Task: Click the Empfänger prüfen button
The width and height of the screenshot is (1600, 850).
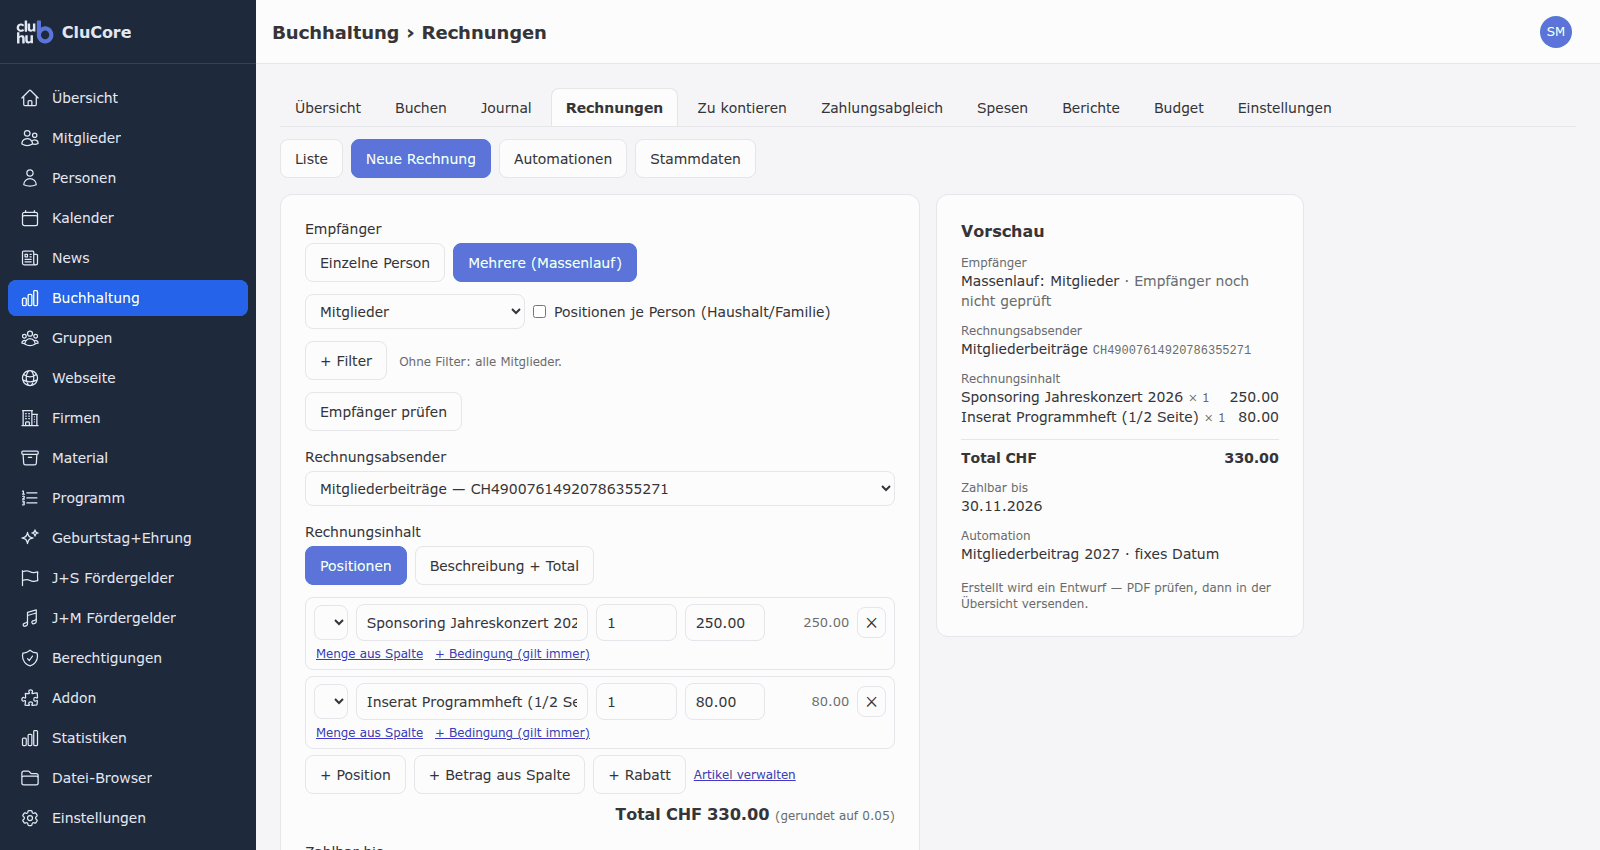Action: pos(383,412)
